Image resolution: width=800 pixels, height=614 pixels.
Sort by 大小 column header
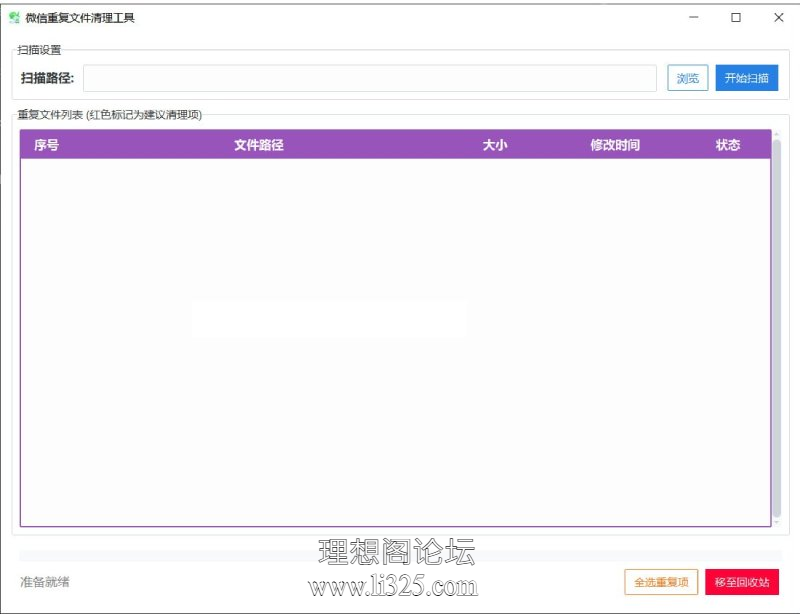coord(495,145)
